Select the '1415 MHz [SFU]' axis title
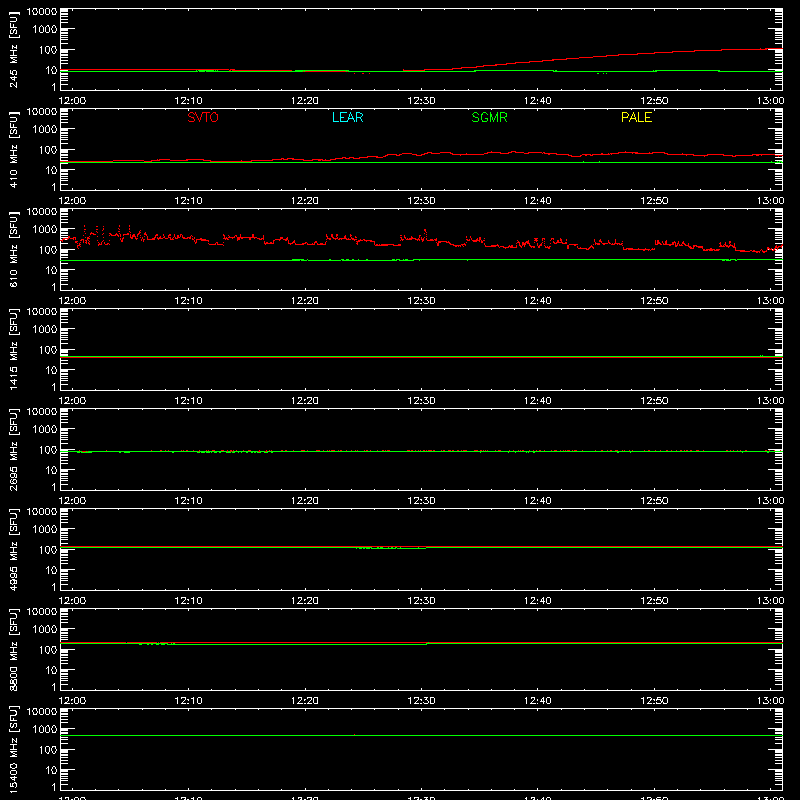Image resolution: width=800 pixels, height=800 pixels. pyautogui.click(x=13, y=349)
